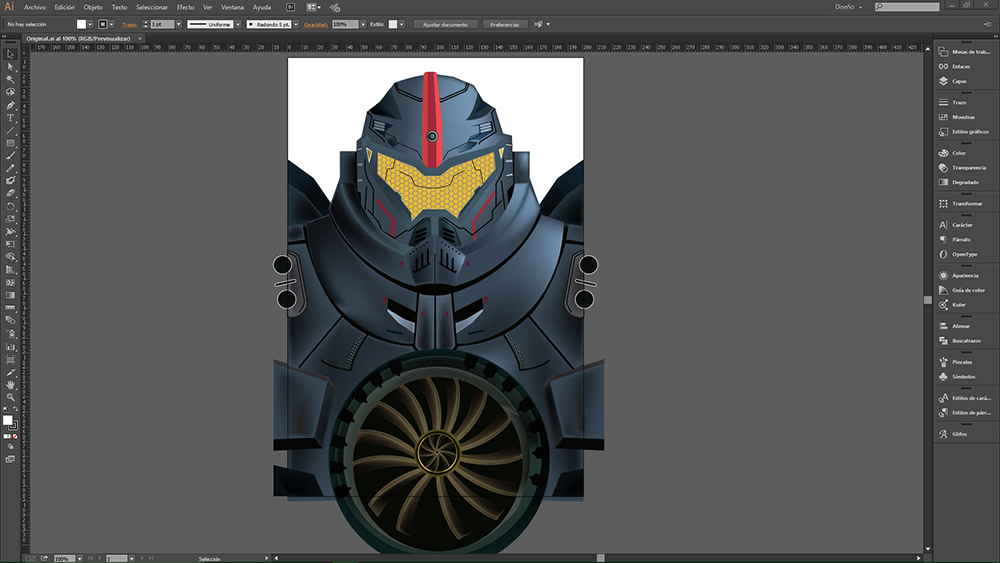Select the Rectangle tool
The image size is (1000, 563).
tap(10, 143)
